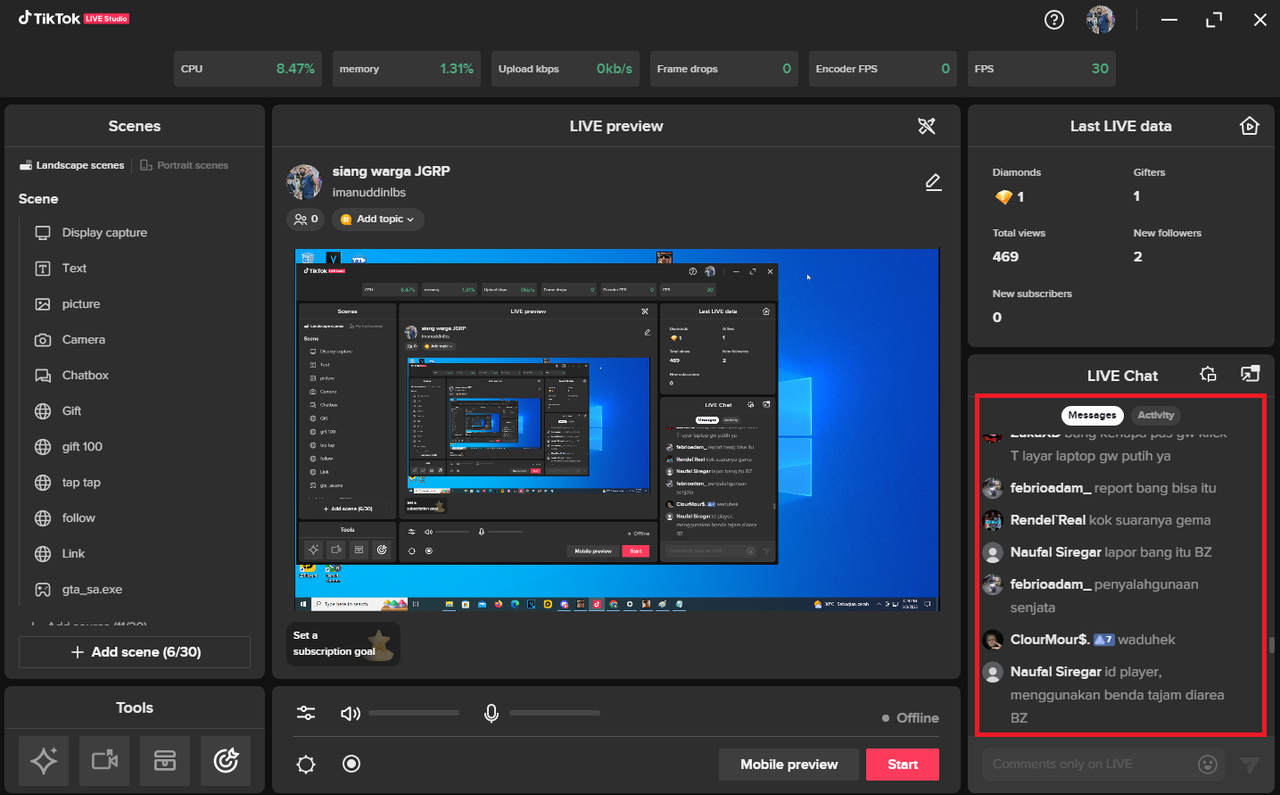This screenshot has height=795, width=1280.
Task: Click the Upload kbps stat
Action: click(x=565, y=69)
